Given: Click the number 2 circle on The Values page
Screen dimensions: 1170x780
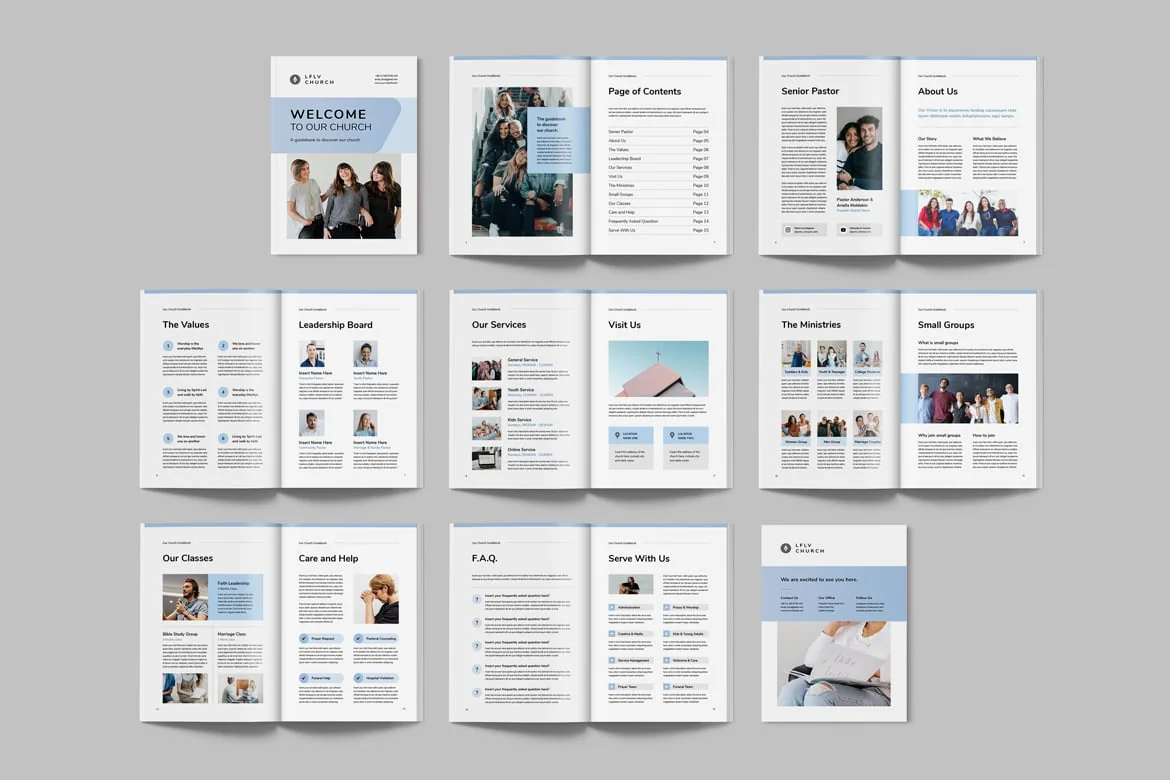Looking at the screenshot, I should coord(223,346).
